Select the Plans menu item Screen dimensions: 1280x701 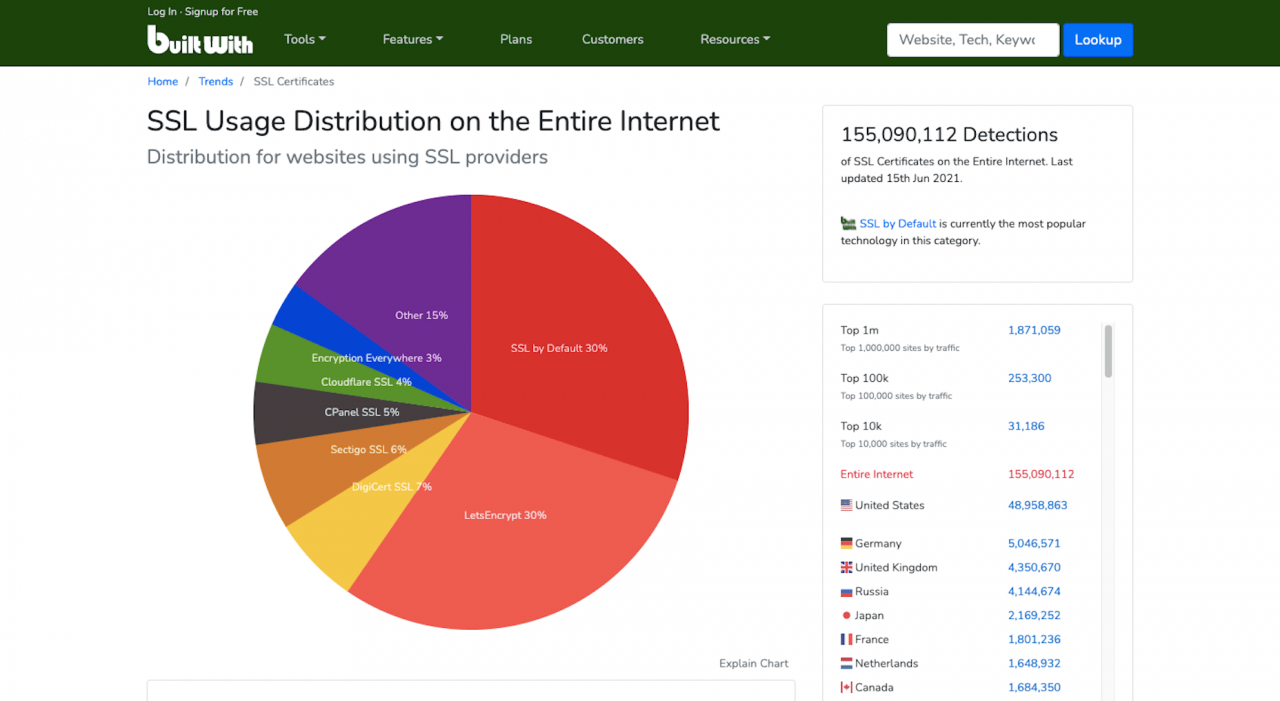[x=516, y=39]
